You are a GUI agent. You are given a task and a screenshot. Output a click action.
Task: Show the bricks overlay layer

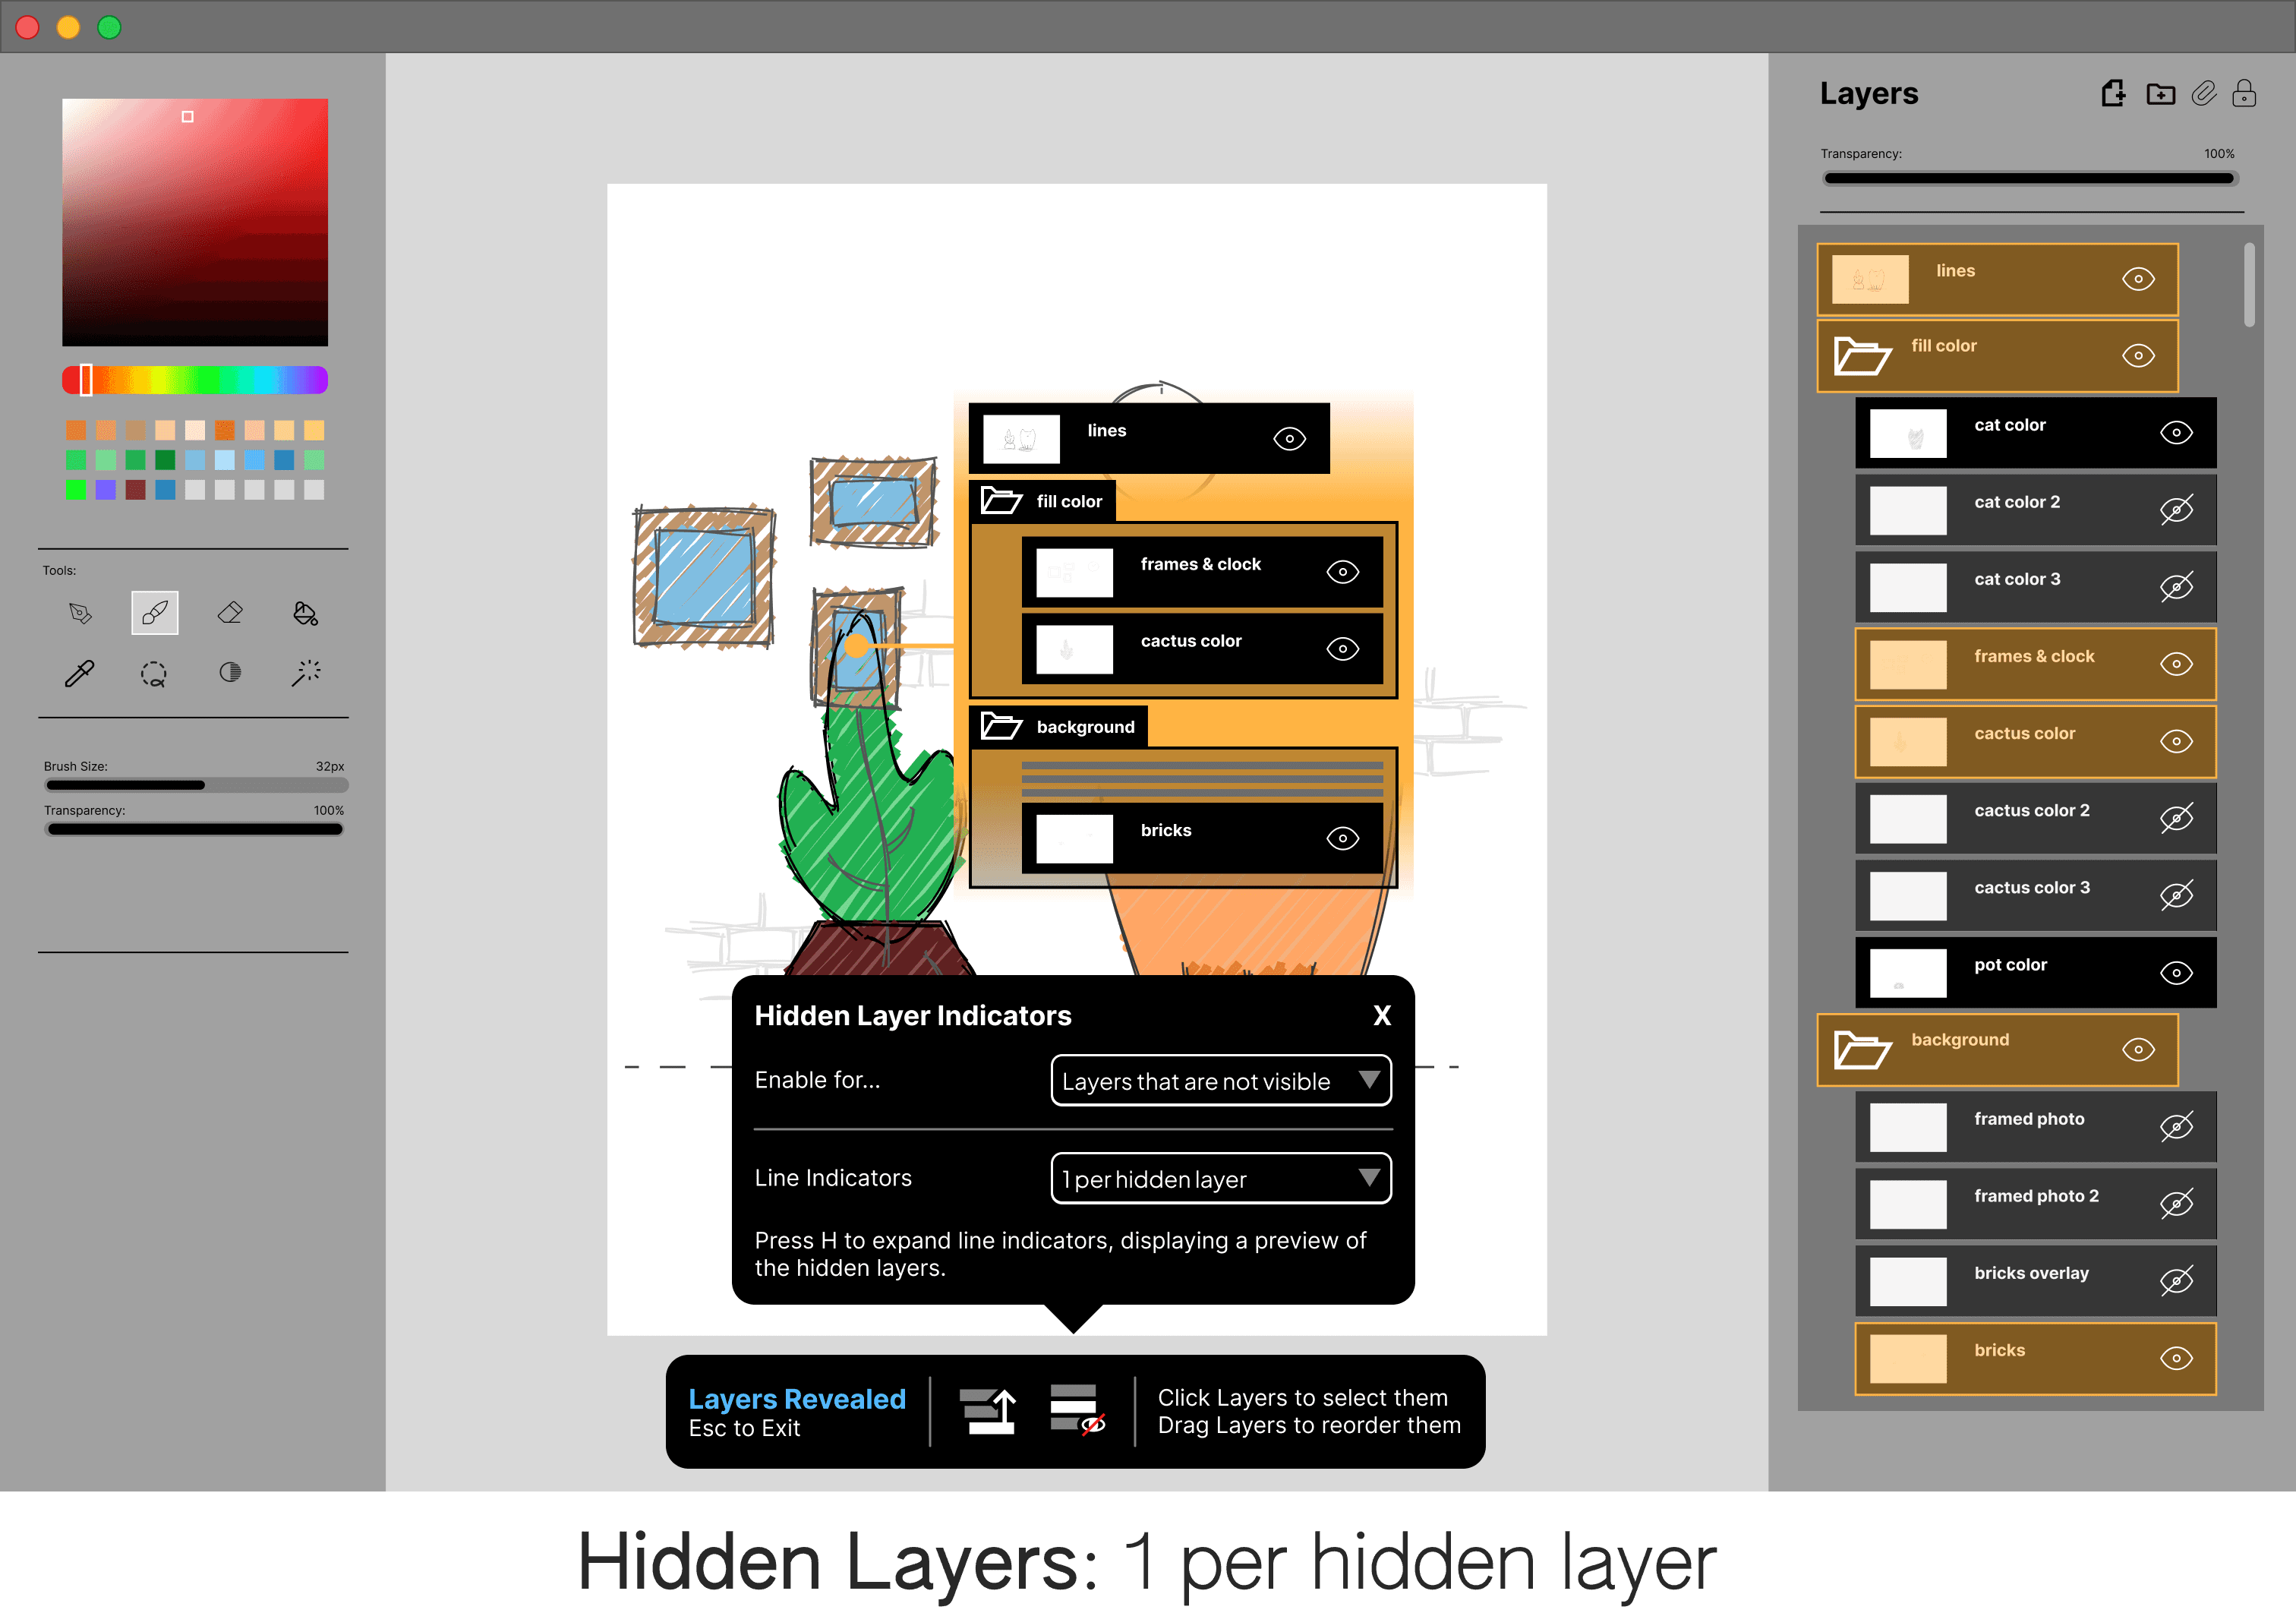click(2176, 1281)
